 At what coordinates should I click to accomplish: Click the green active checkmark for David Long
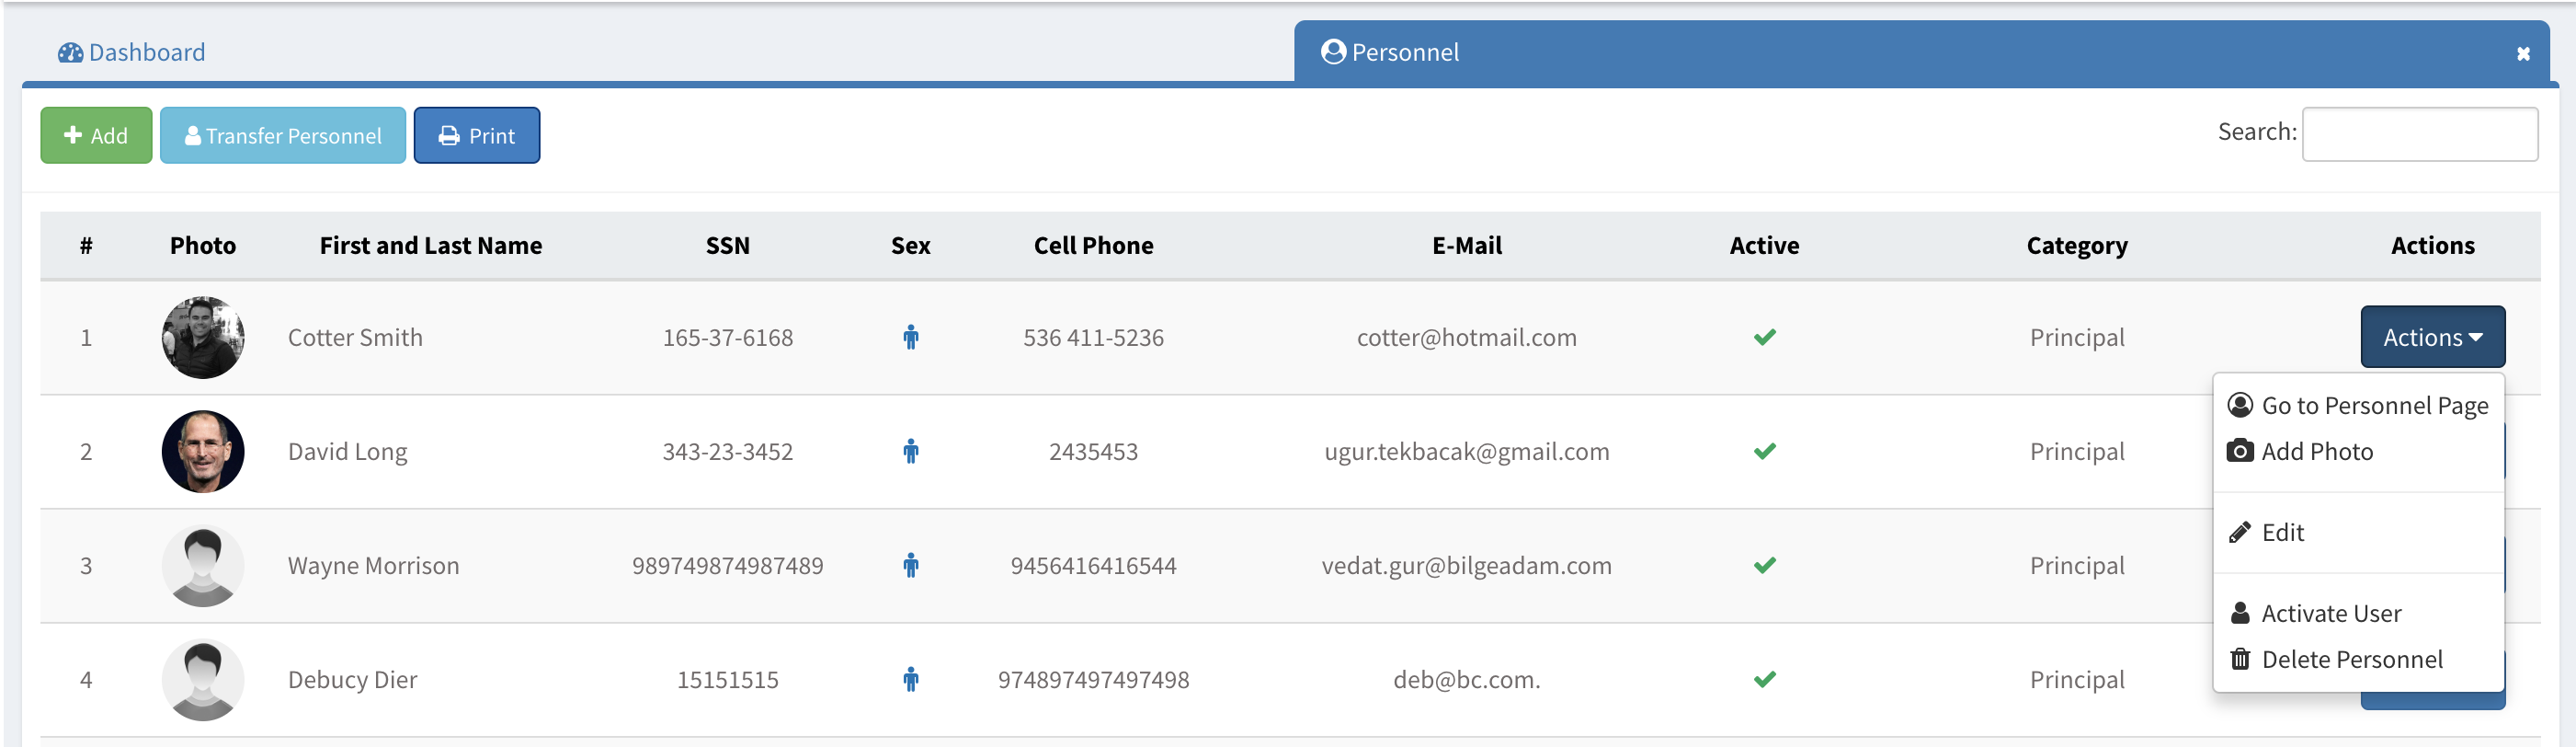click(x=1764, y=452)
